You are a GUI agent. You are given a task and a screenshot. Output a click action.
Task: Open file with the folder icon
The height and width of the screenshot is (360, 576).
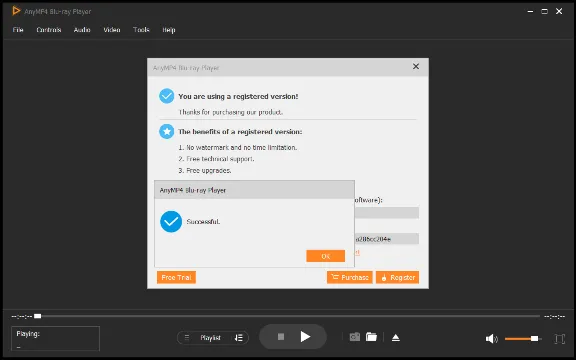pos(371,337)
